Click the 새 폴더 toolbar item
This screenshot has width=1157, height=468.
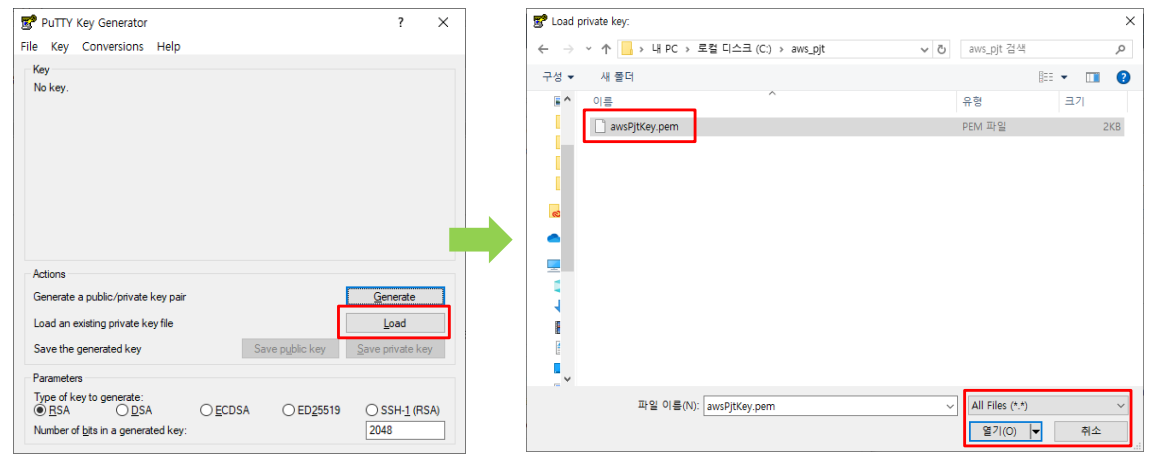click(x=617, y=77)
